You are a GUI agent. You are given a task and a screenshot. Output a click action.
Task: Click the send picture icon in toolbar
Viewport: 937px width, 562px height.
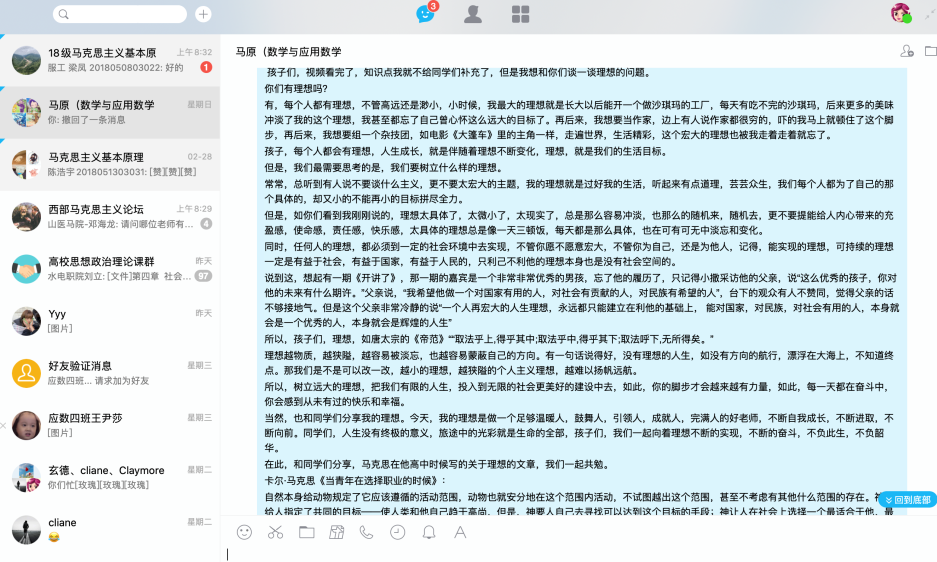click(x=337, y=532)
